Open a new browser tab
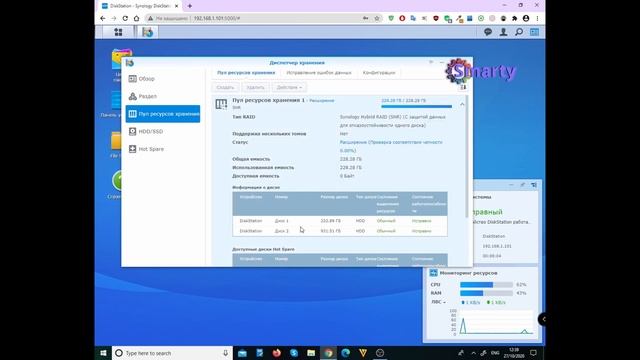640x360 pixels. tap(190, 6)
